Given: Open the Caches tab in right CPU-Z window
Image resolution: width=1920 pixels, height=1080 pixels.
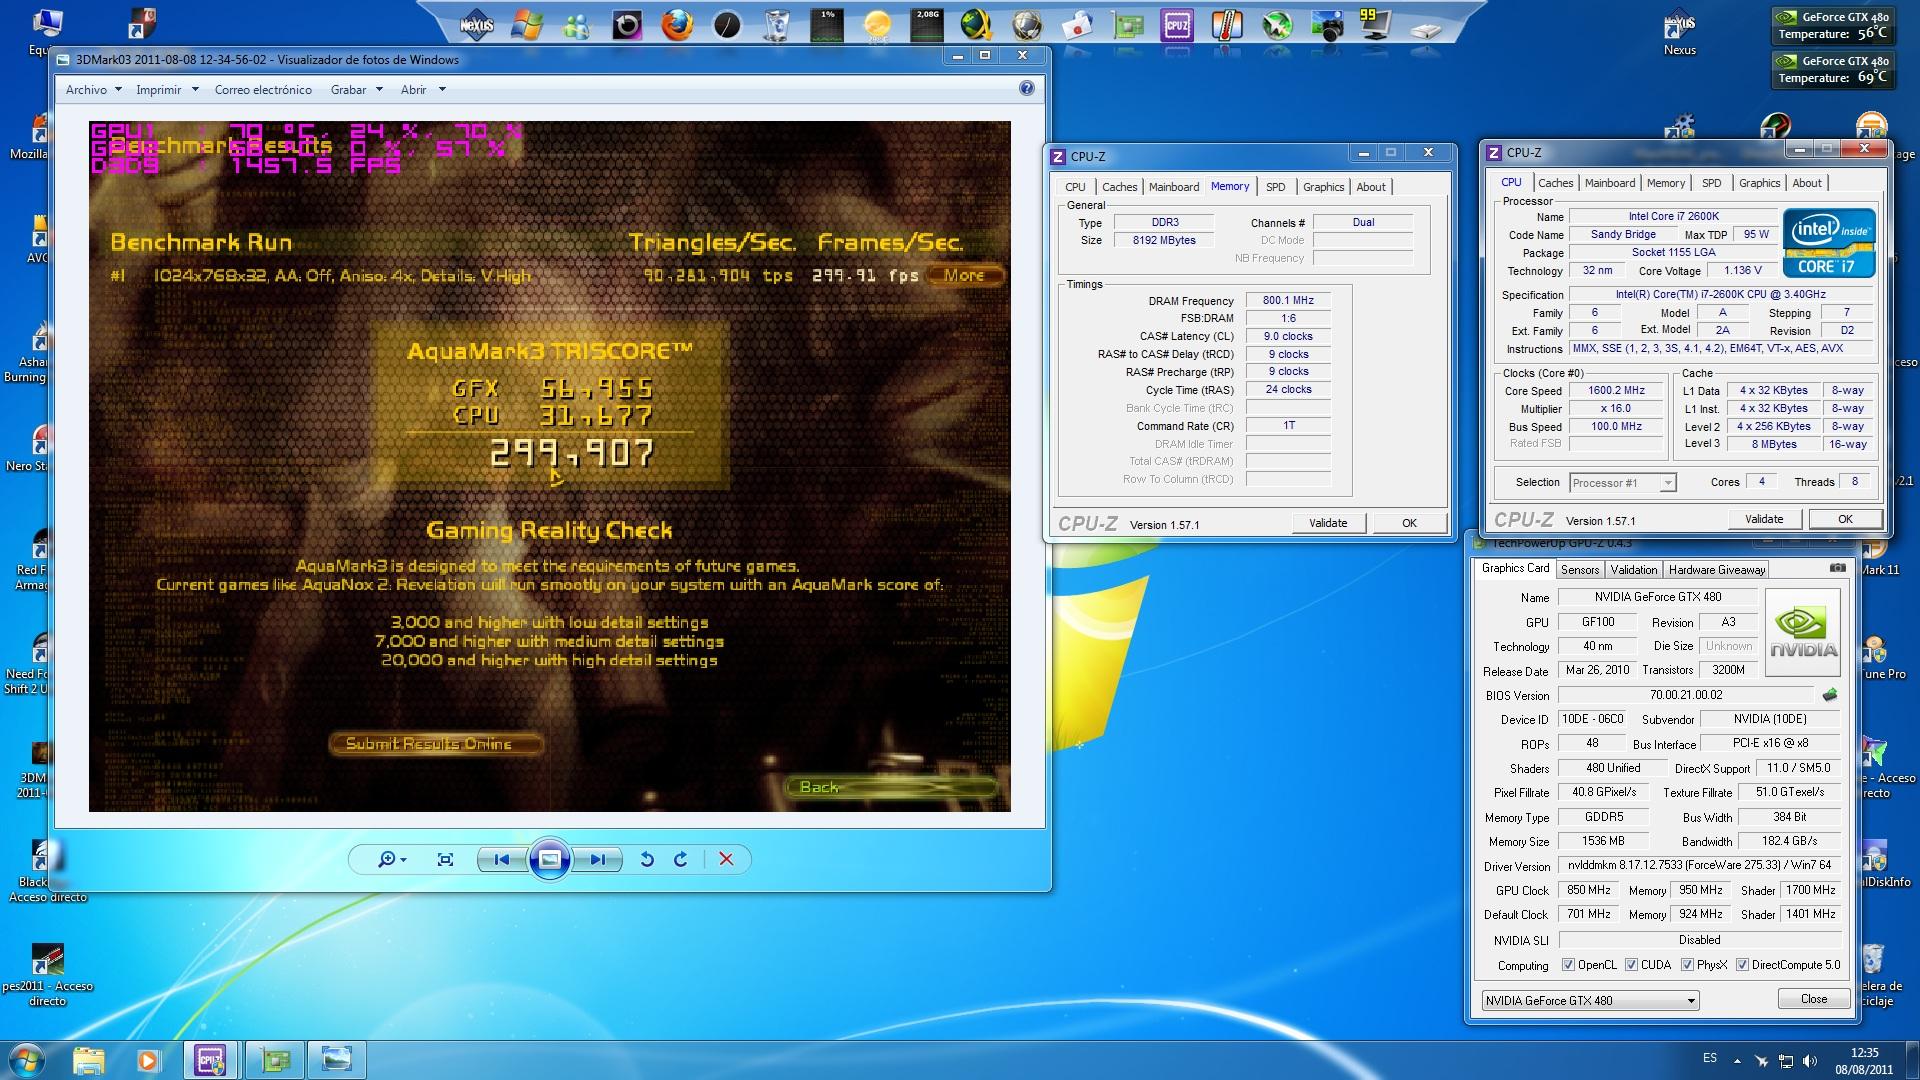Looking at the screenshot, I should (x=1555, y=183).
